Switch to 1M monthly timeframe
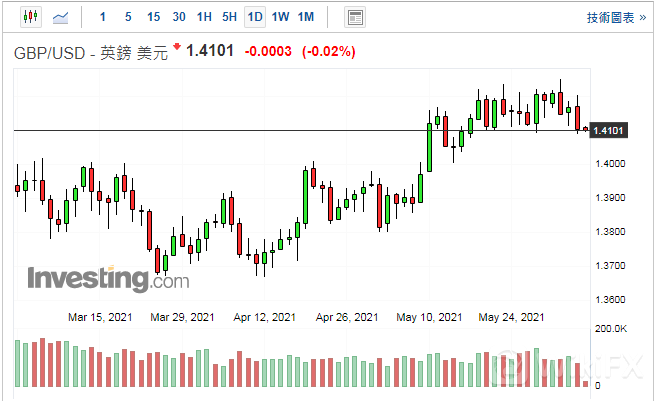 (306, 17)
